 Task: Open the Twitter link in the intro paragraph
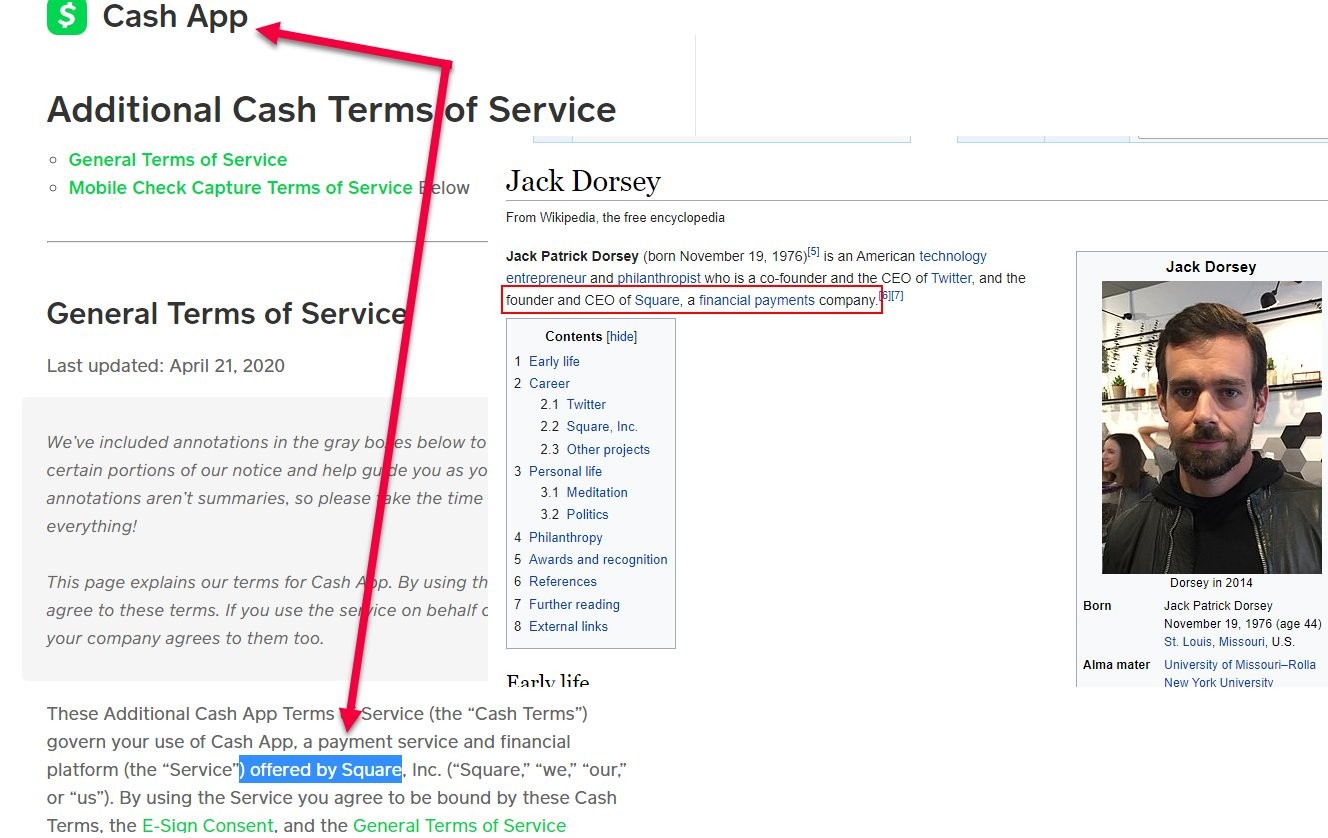pyautogui.click(x=951, y=278)
